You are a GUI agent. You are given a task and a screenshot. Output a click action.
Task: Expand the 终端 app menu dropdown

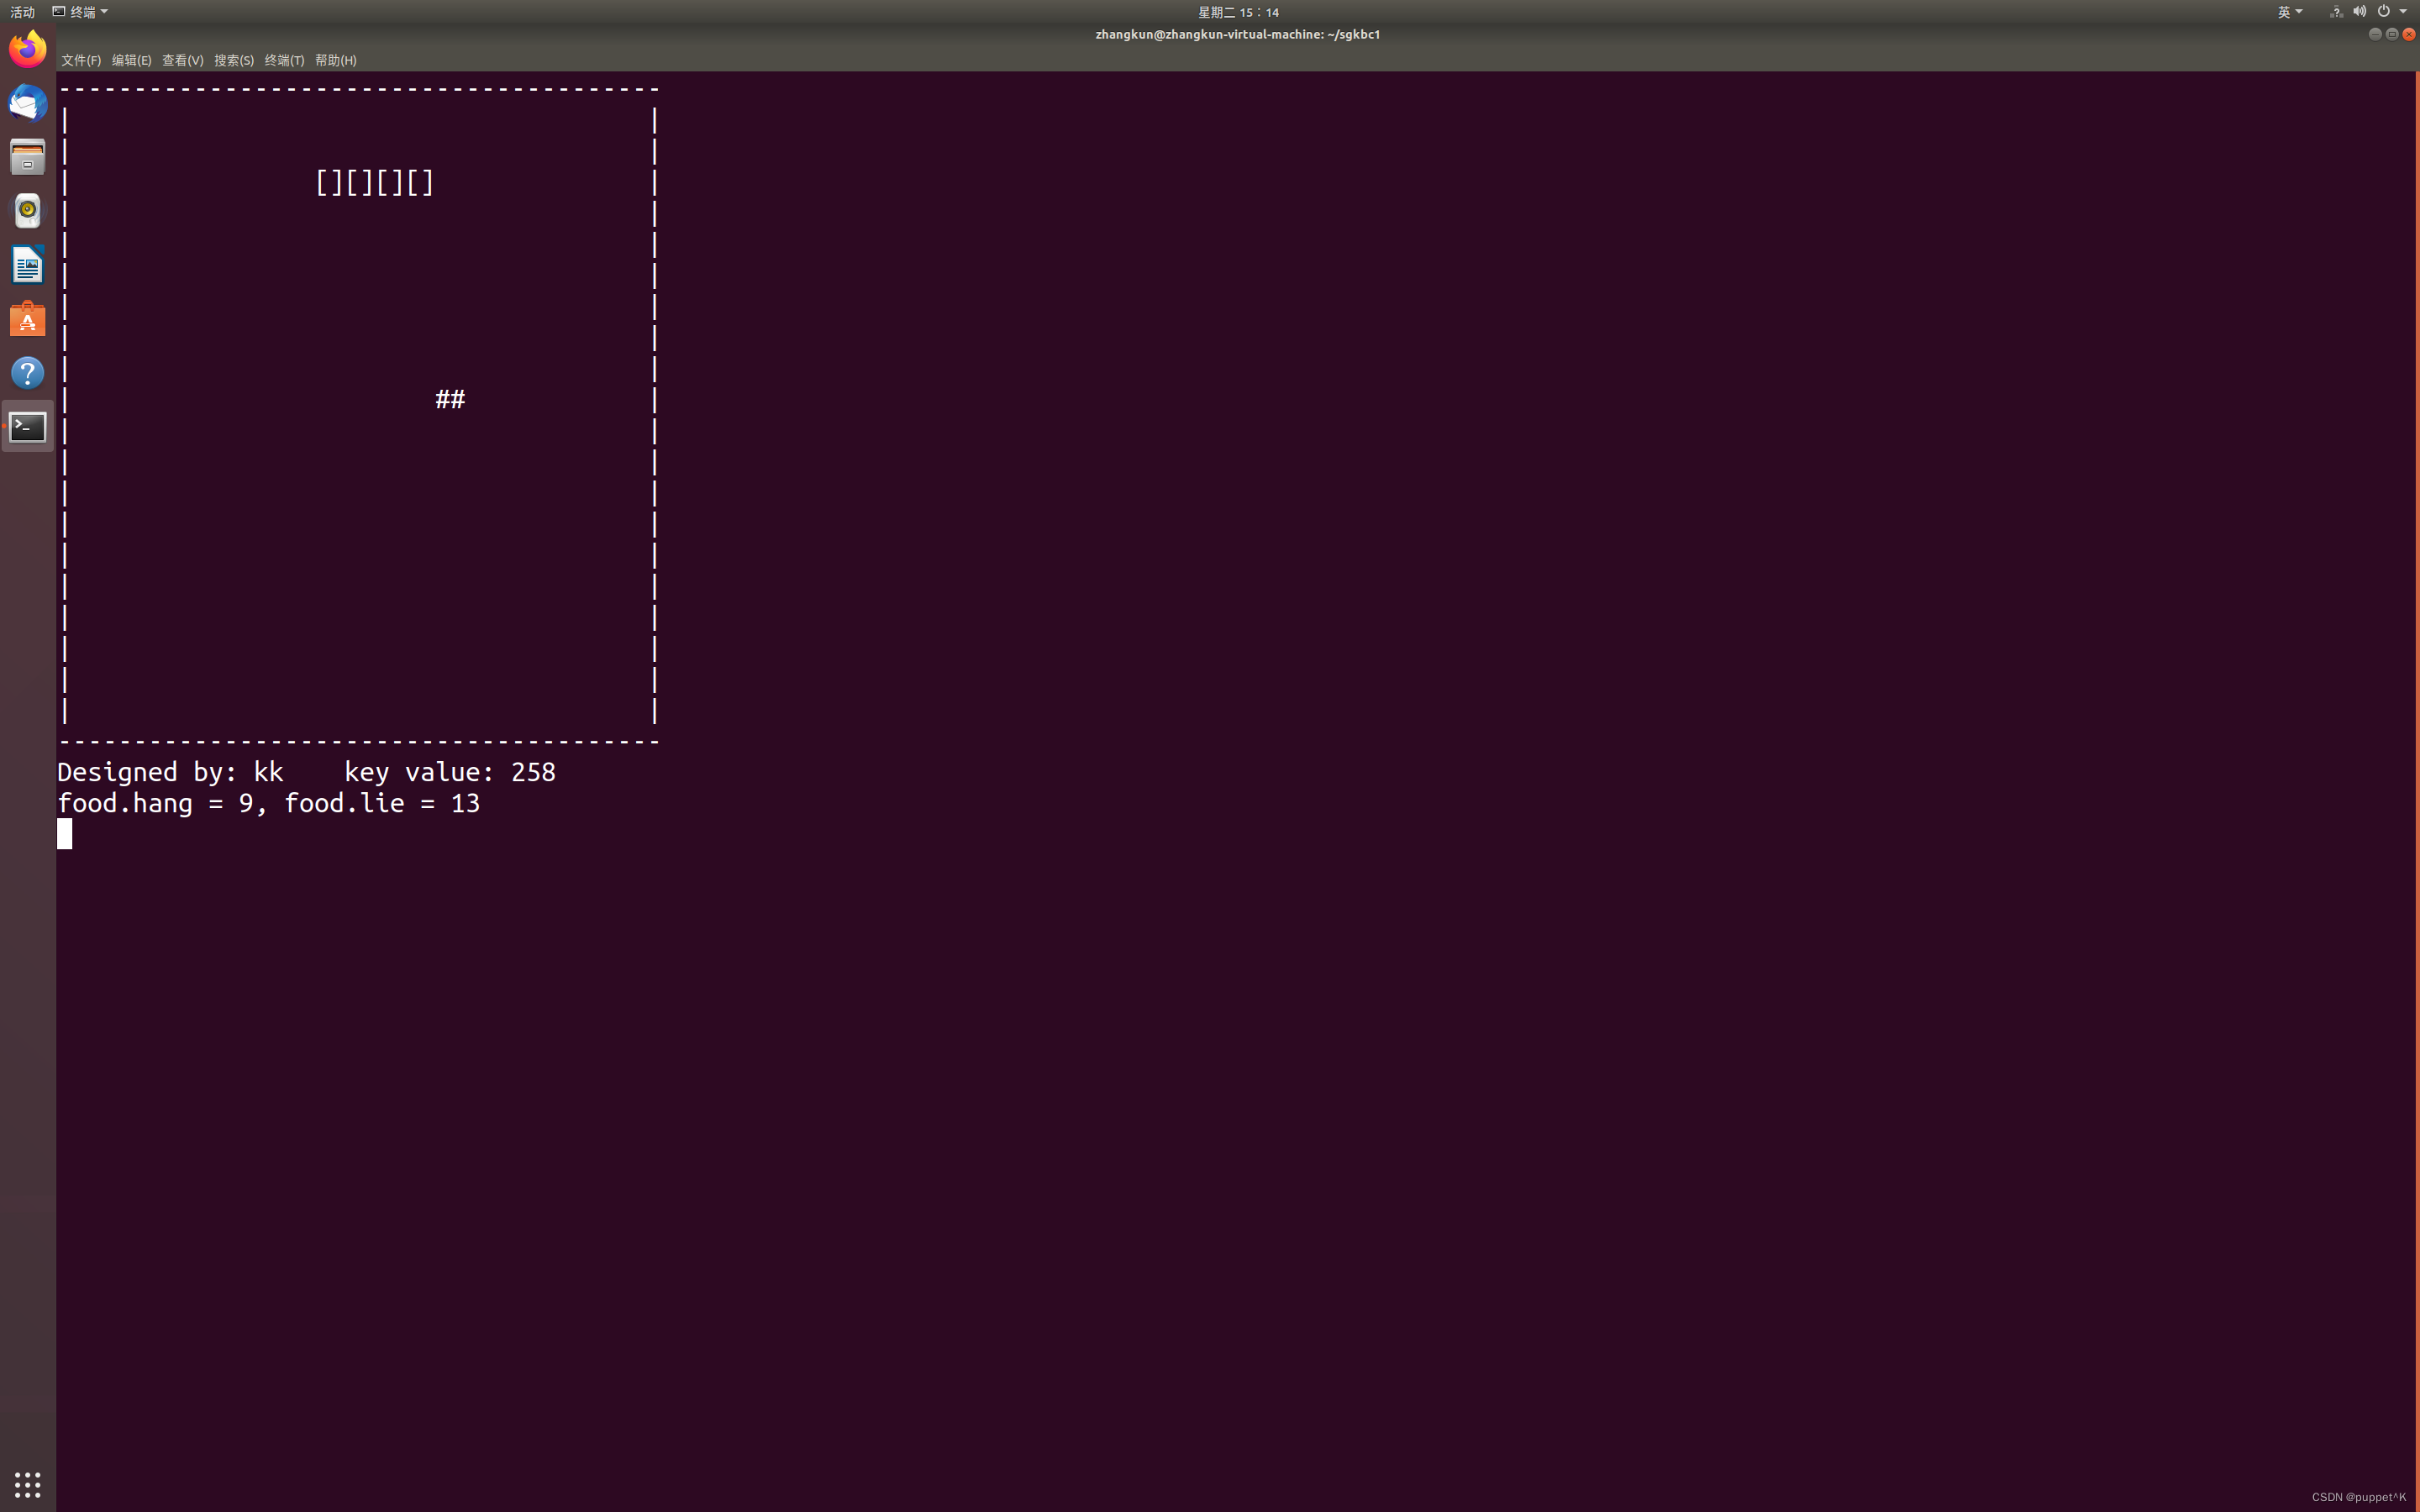tap(80, 12)
